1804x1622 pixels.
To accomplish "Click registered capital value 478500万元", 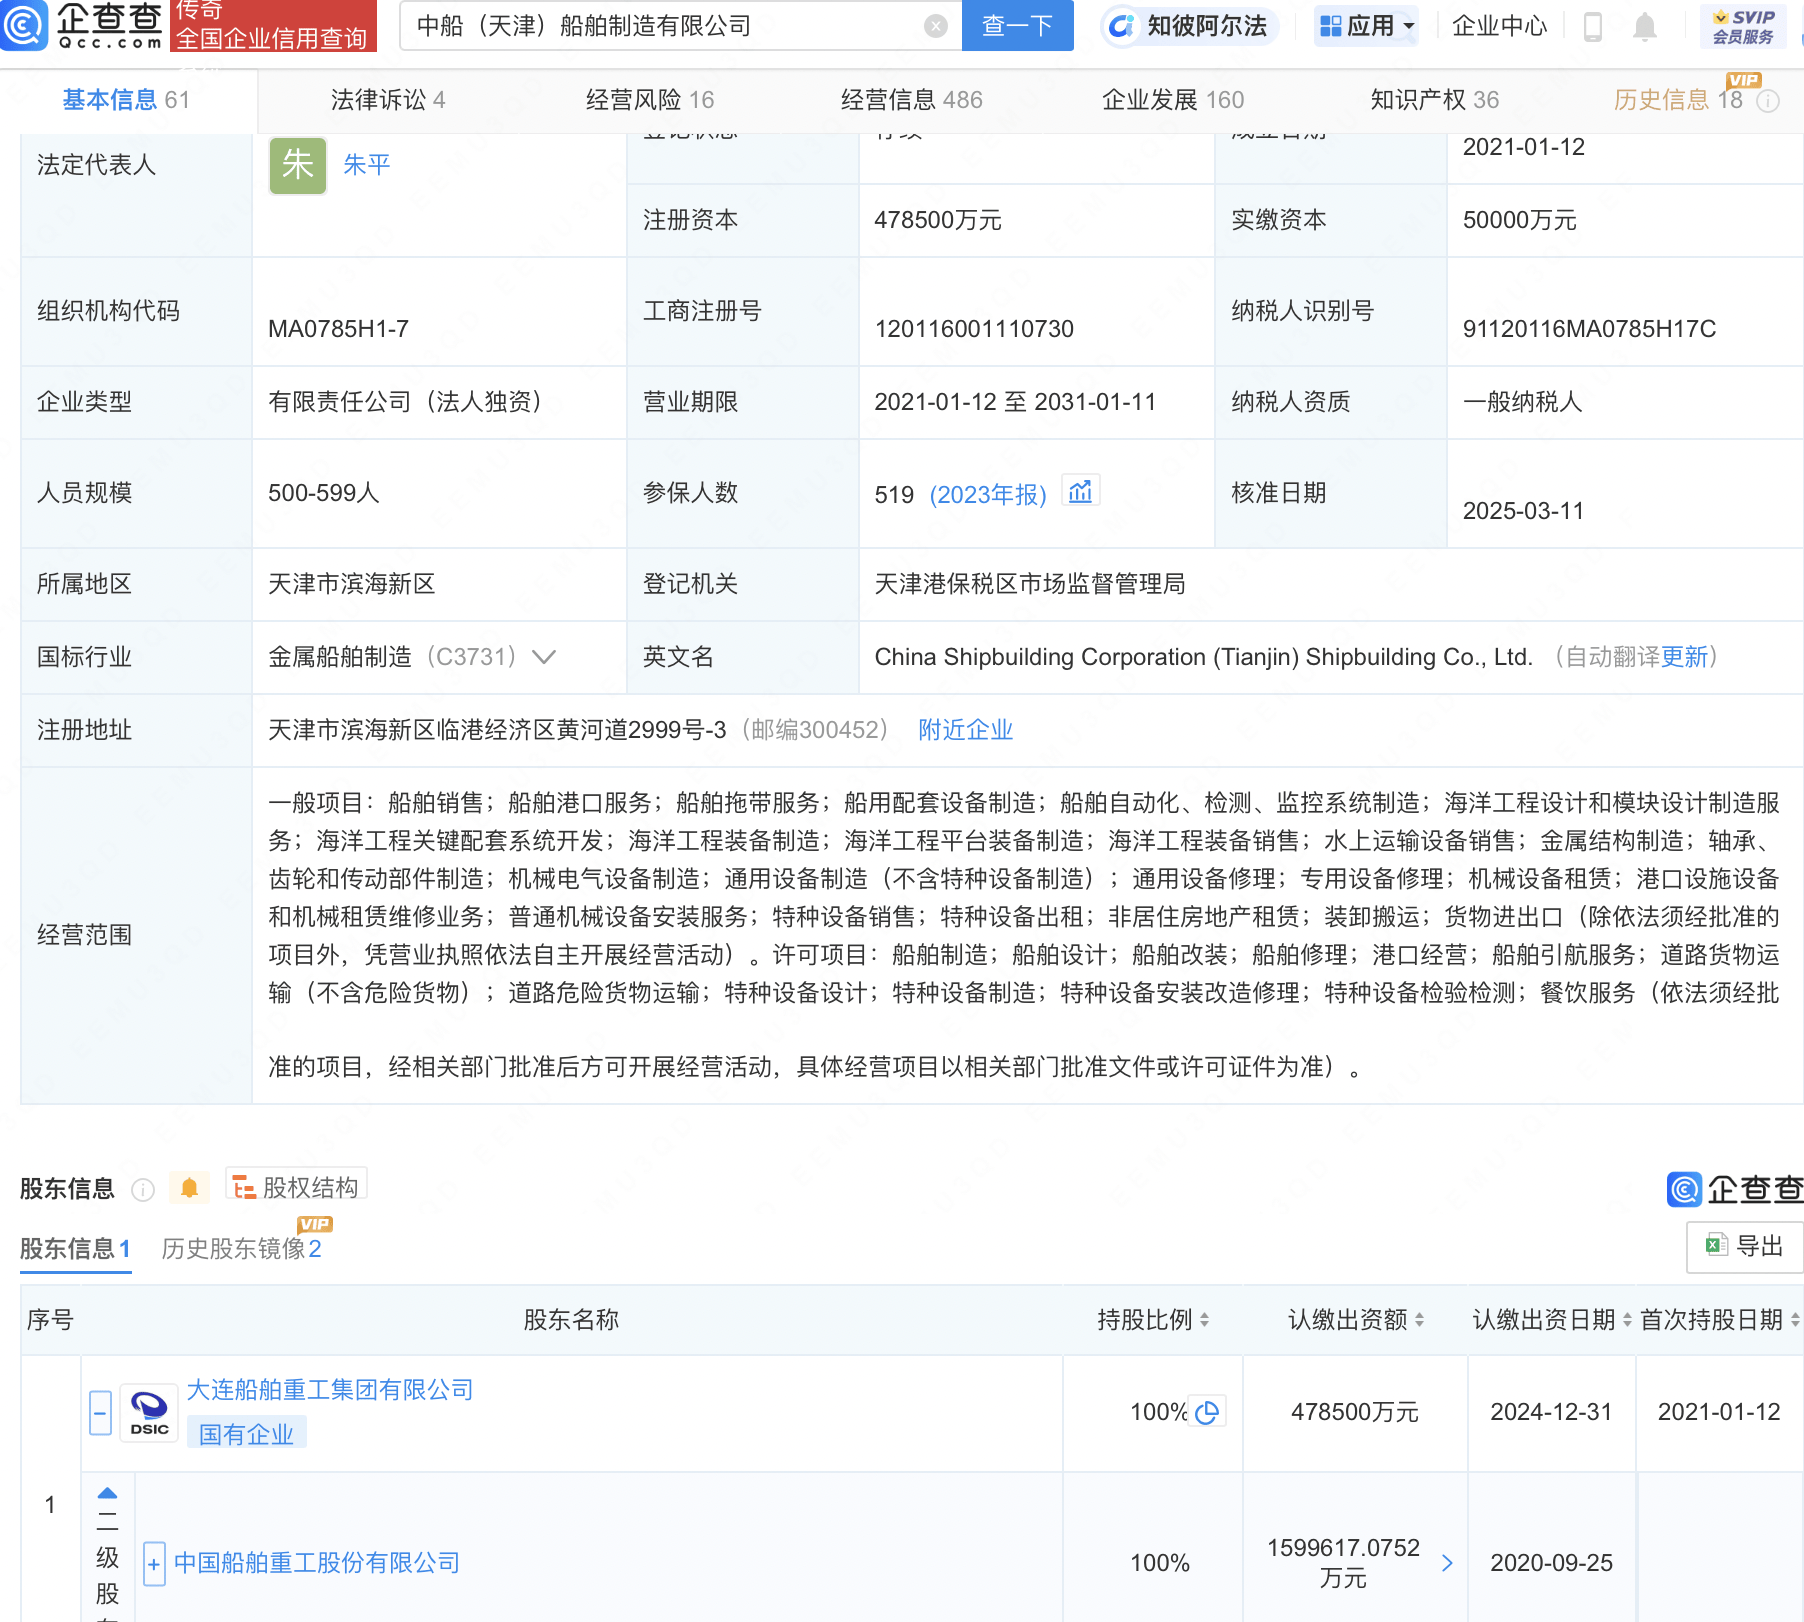I will coord(937,220).
